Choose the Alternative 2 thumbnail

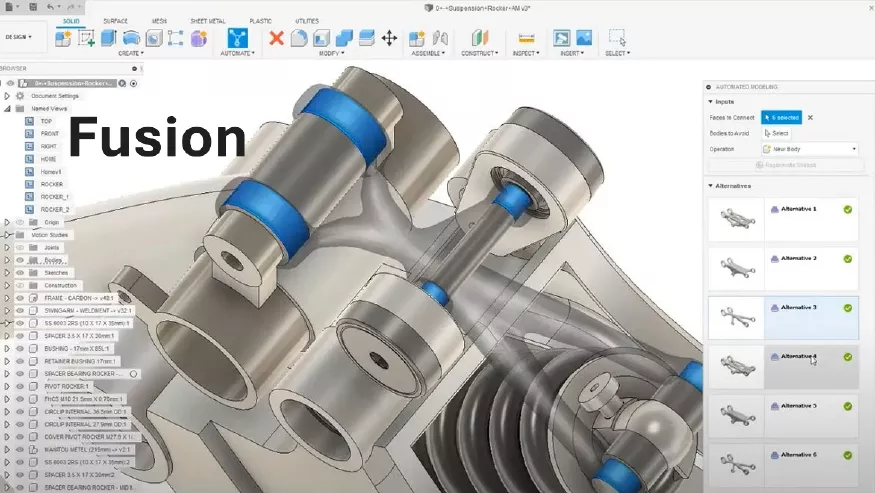tap(736, 268)
